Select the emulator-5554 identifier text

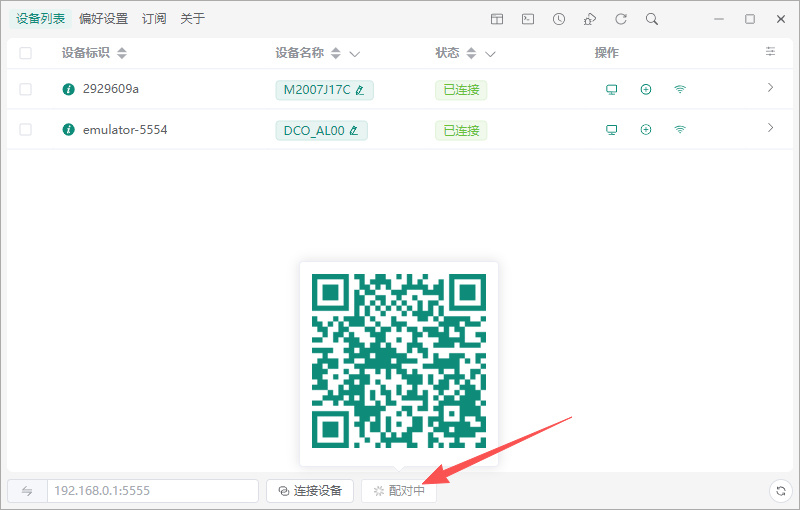point(125,130)
